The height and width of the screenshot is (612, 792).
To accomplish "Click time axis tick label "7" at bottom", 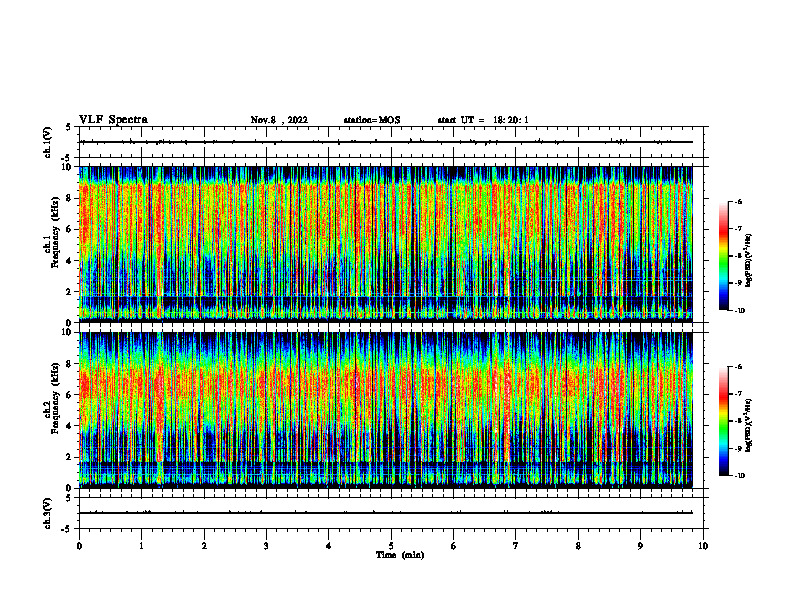I will (x=516, y=546).
